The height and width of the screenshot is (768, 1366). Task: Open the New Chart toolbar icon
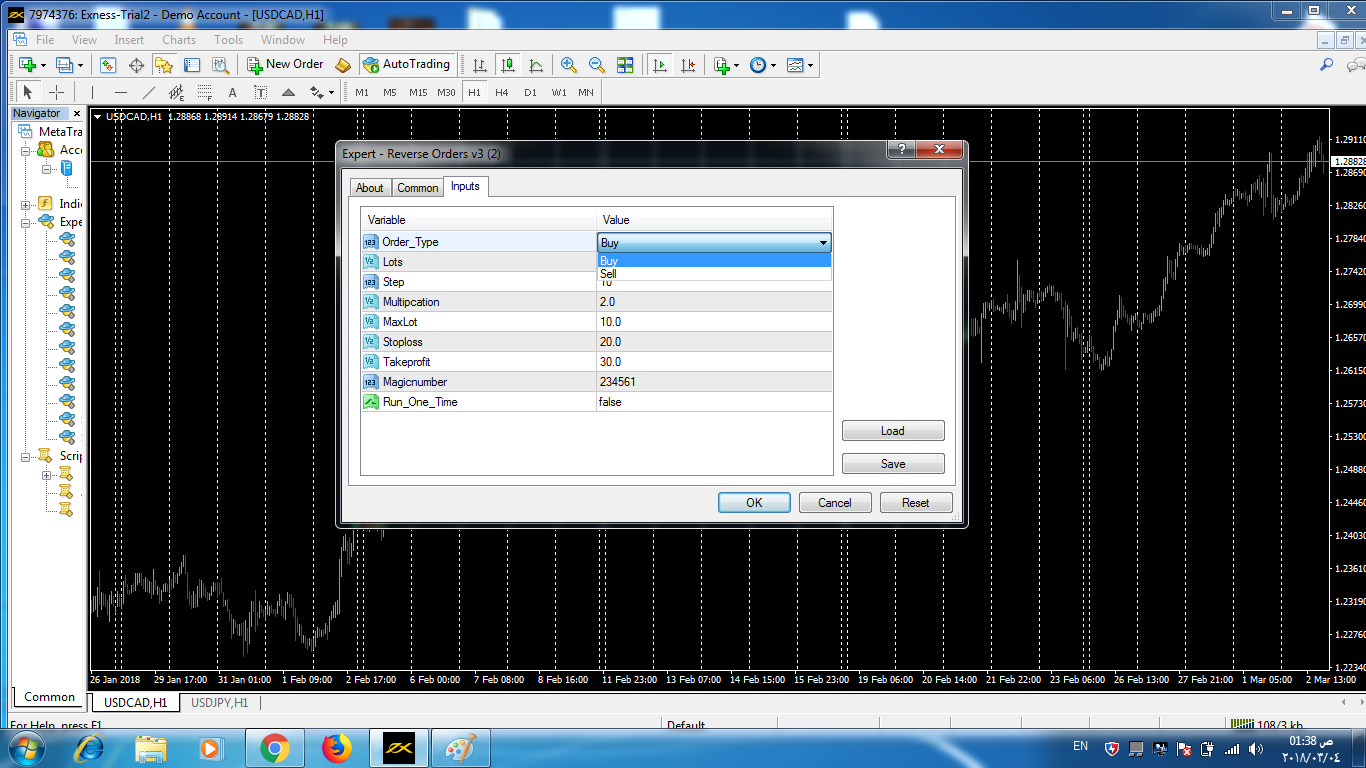coord(27,65)
